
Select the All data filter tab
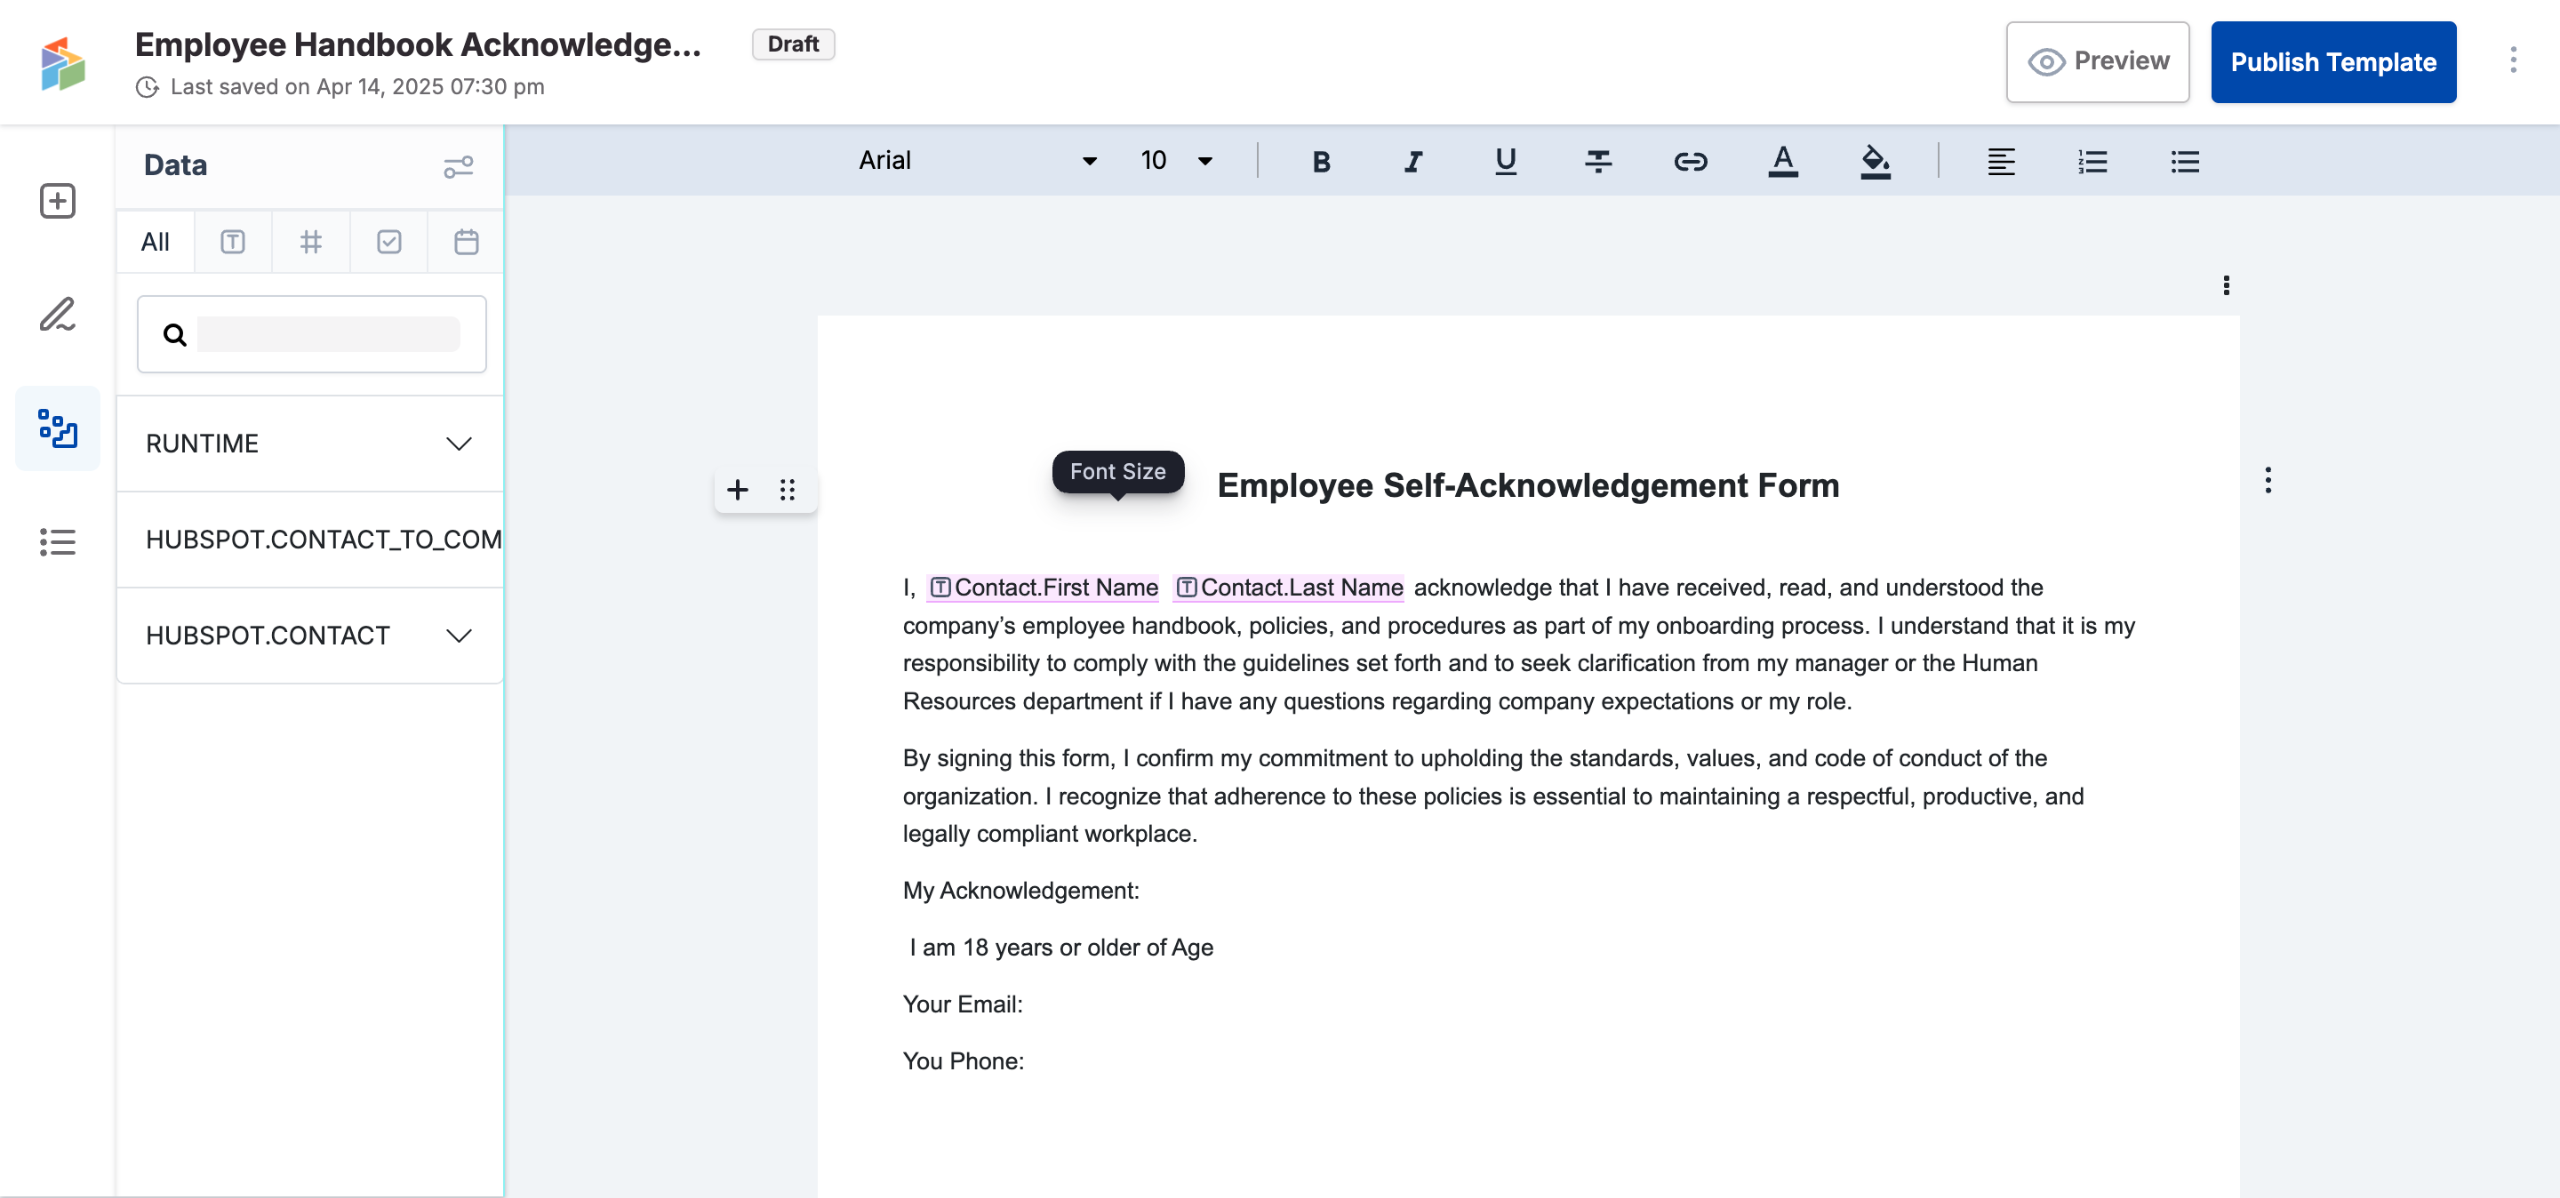(155, 242)
